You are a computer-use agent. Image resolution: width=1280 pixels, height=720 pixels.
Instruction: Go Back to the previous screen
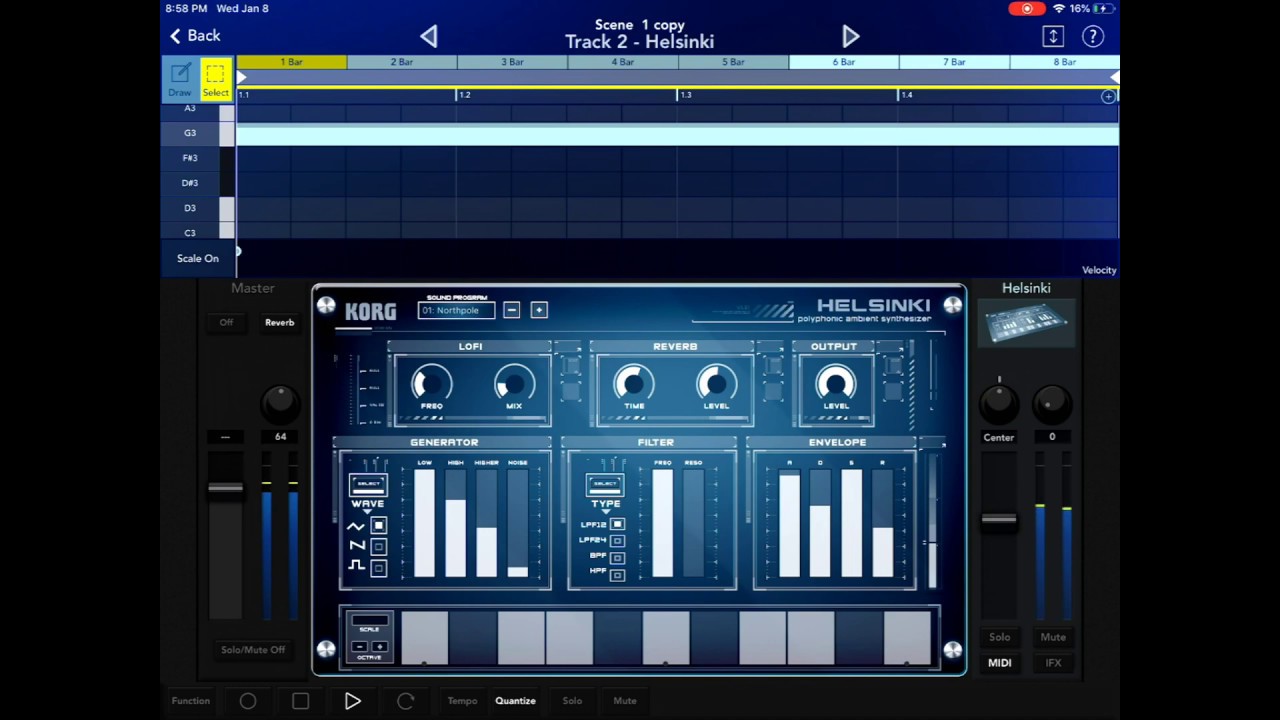pos(195,36)
